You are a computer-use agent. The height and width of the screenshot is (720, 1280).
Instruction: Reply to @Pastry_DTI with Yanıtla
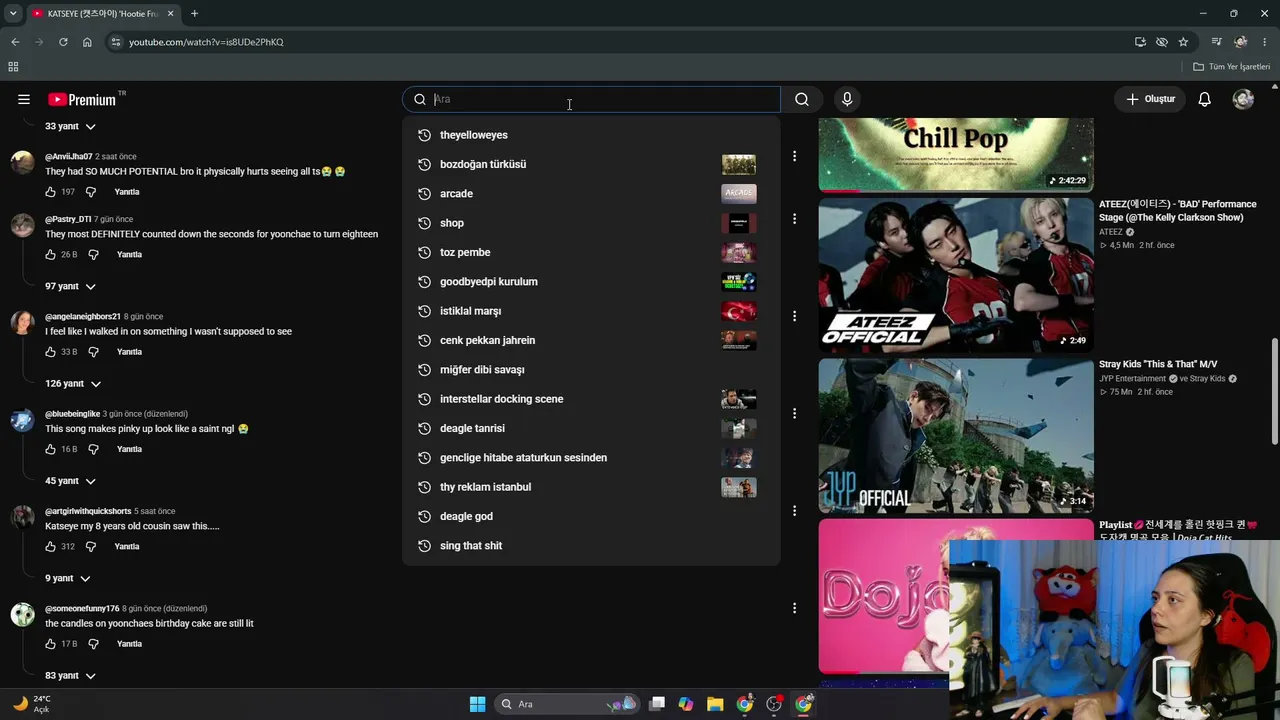(129, 255)
